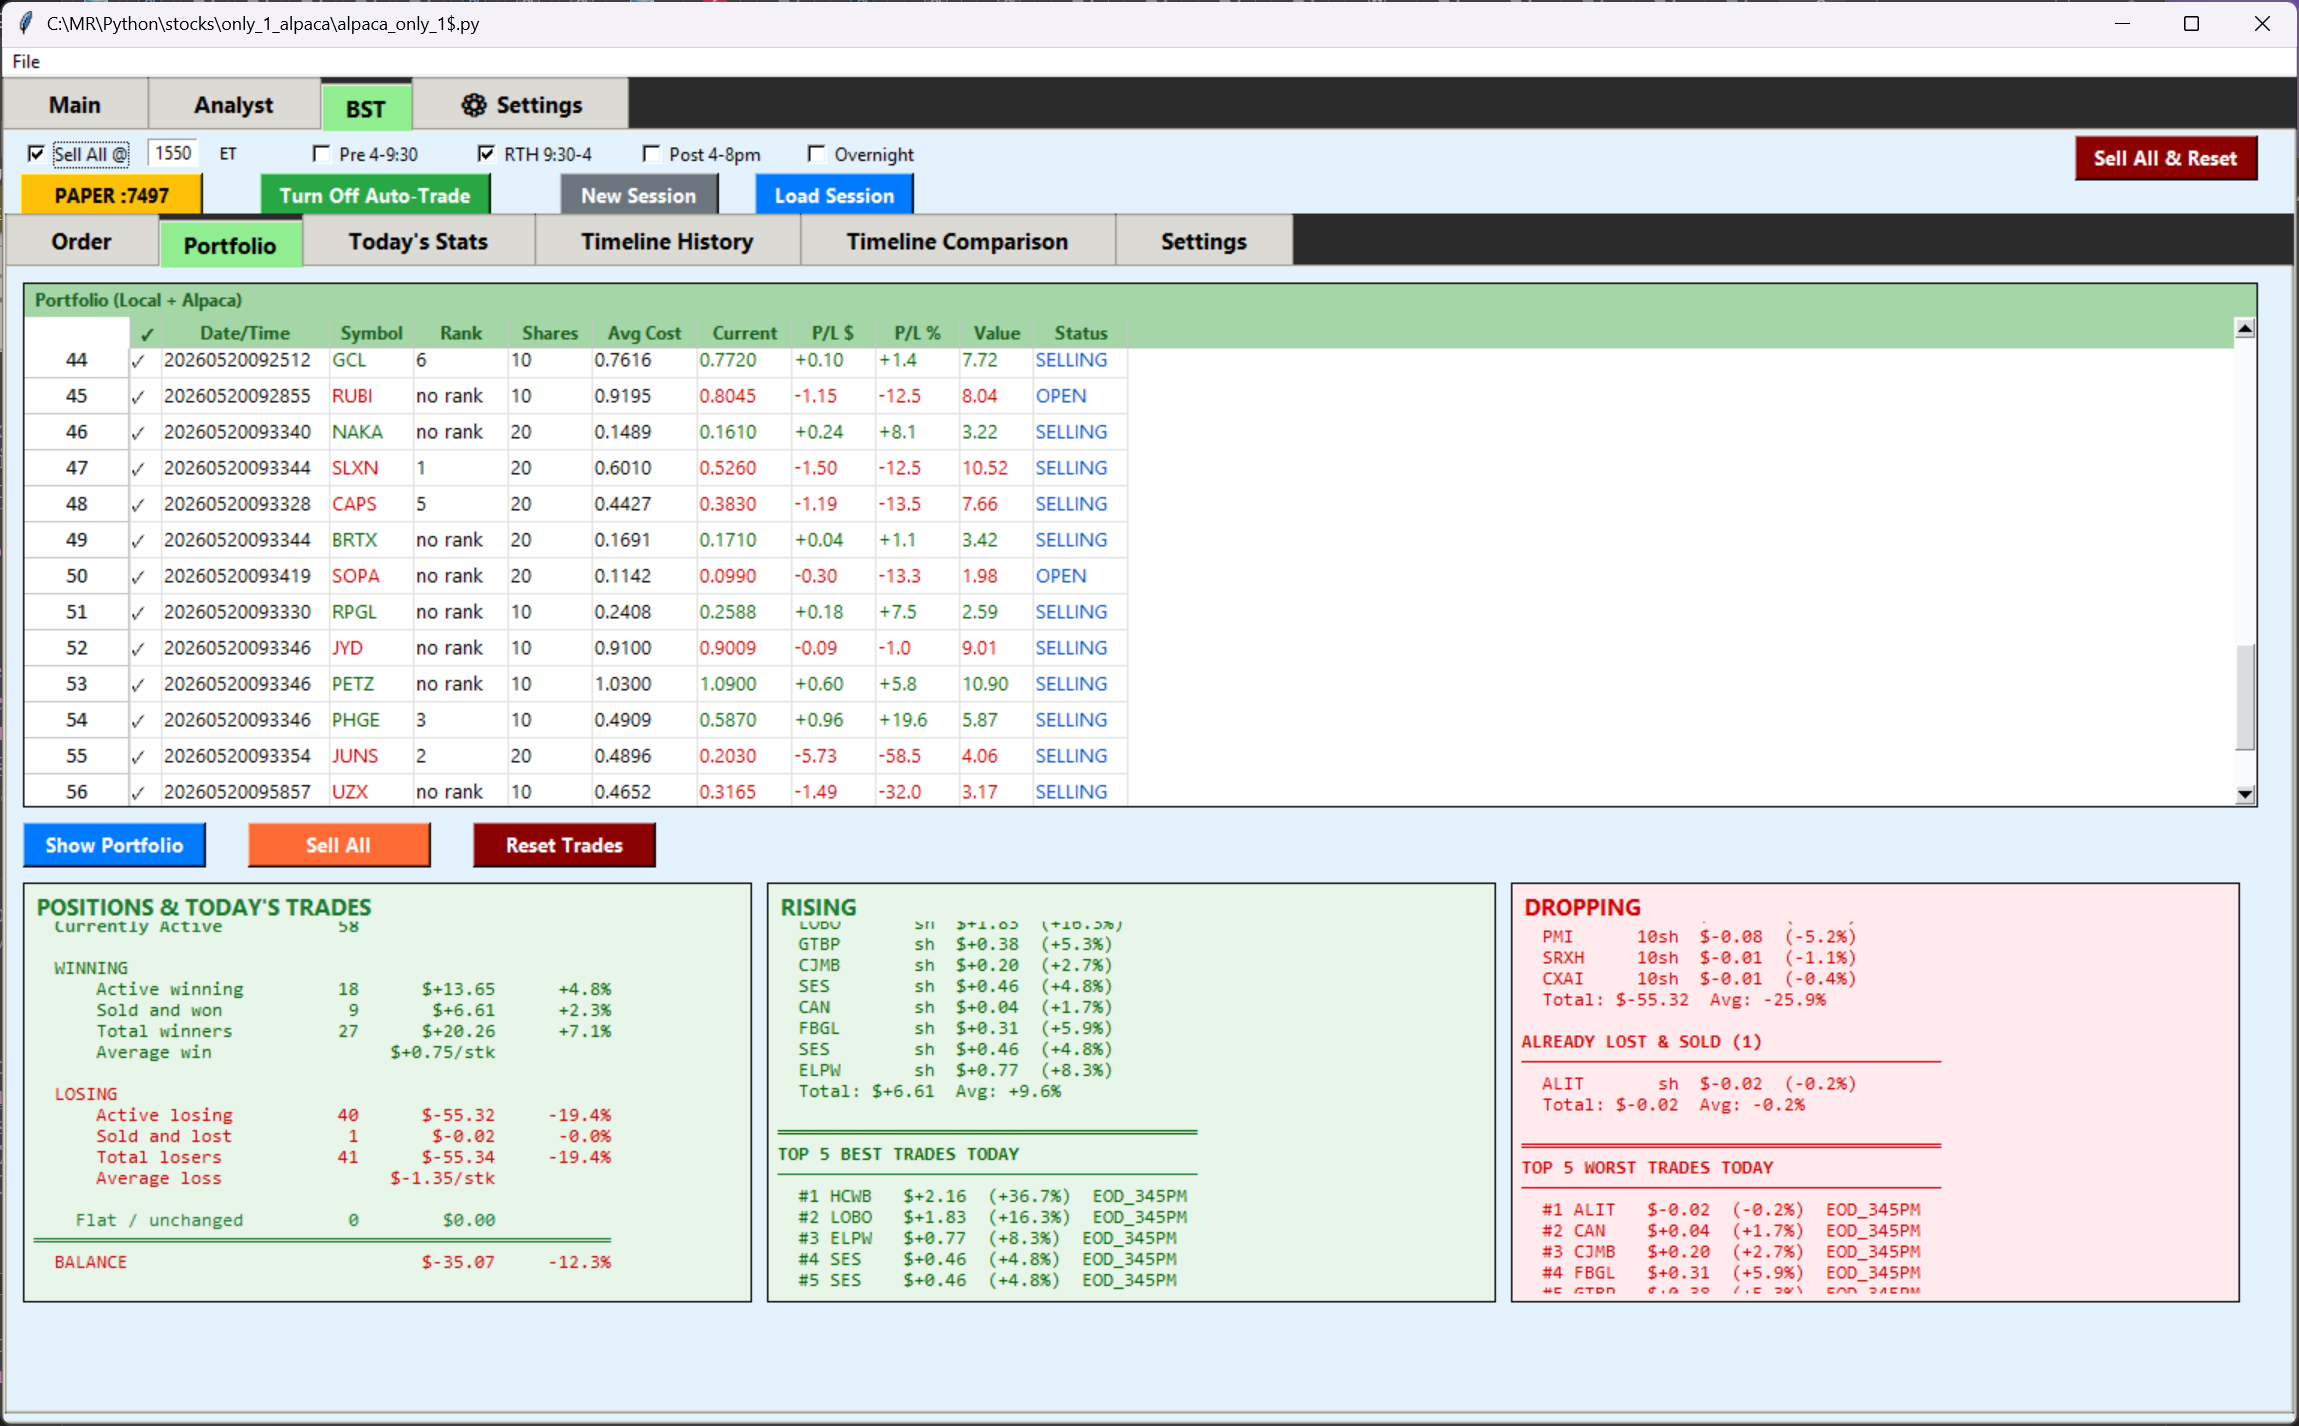Click the 1550 sell time field

pyautogui.click(x=173, y=153)
